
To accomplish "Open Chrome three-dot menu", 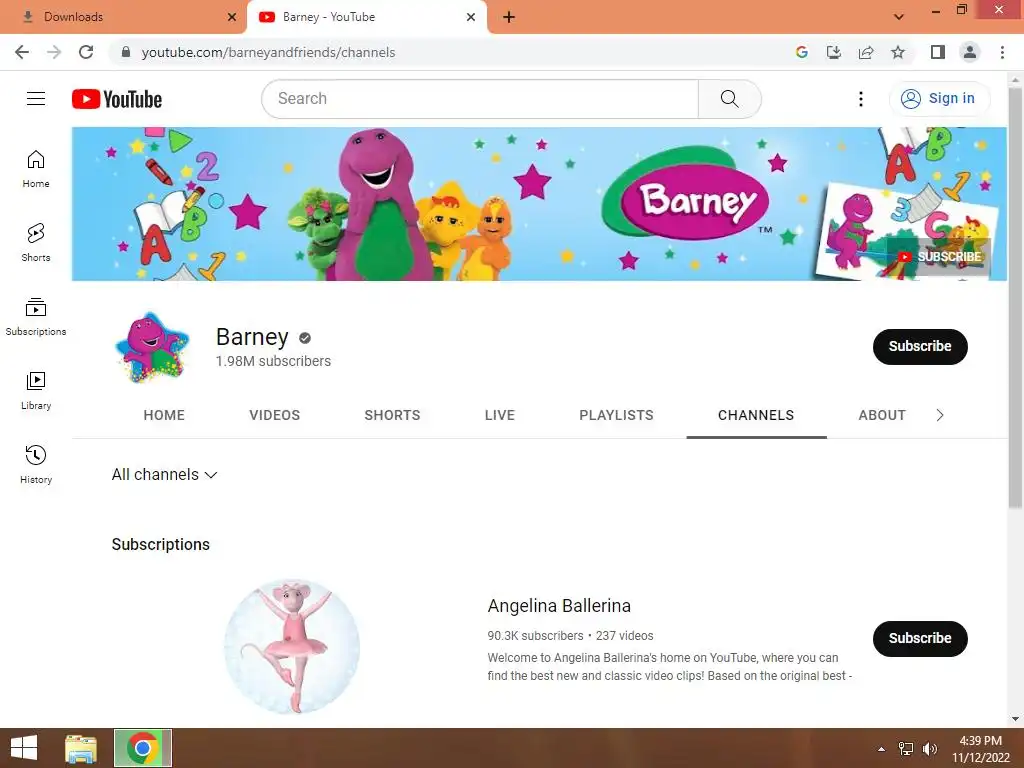I will click(x=1002, y=52).
